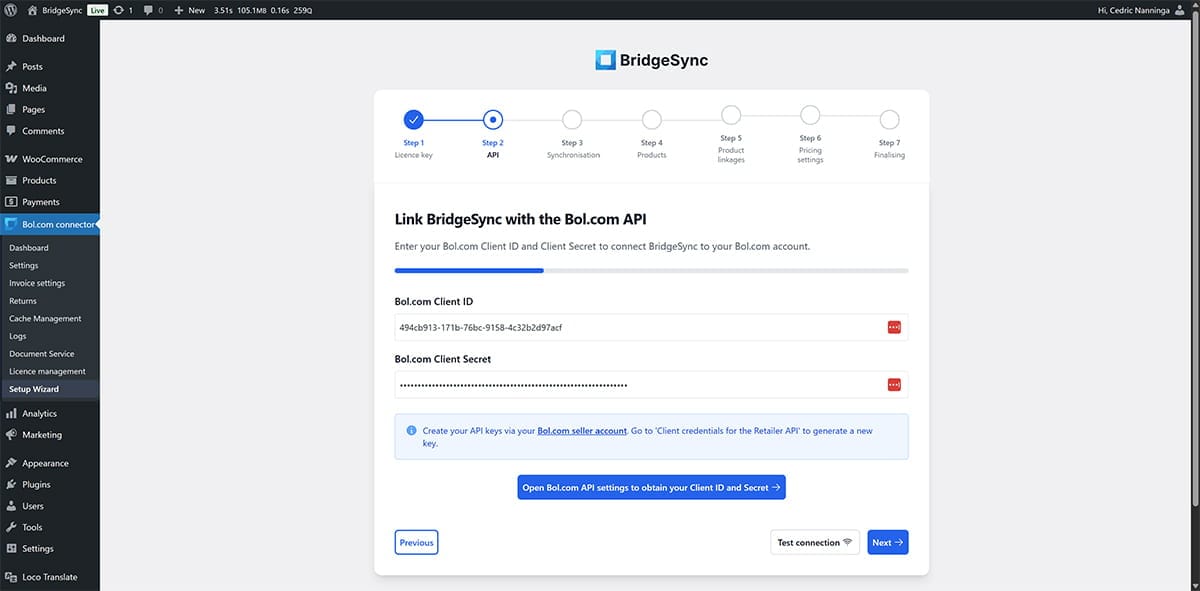Click the password manager icon beside Client Secret field
The image size is (1200, 591).
coord(893,383)
